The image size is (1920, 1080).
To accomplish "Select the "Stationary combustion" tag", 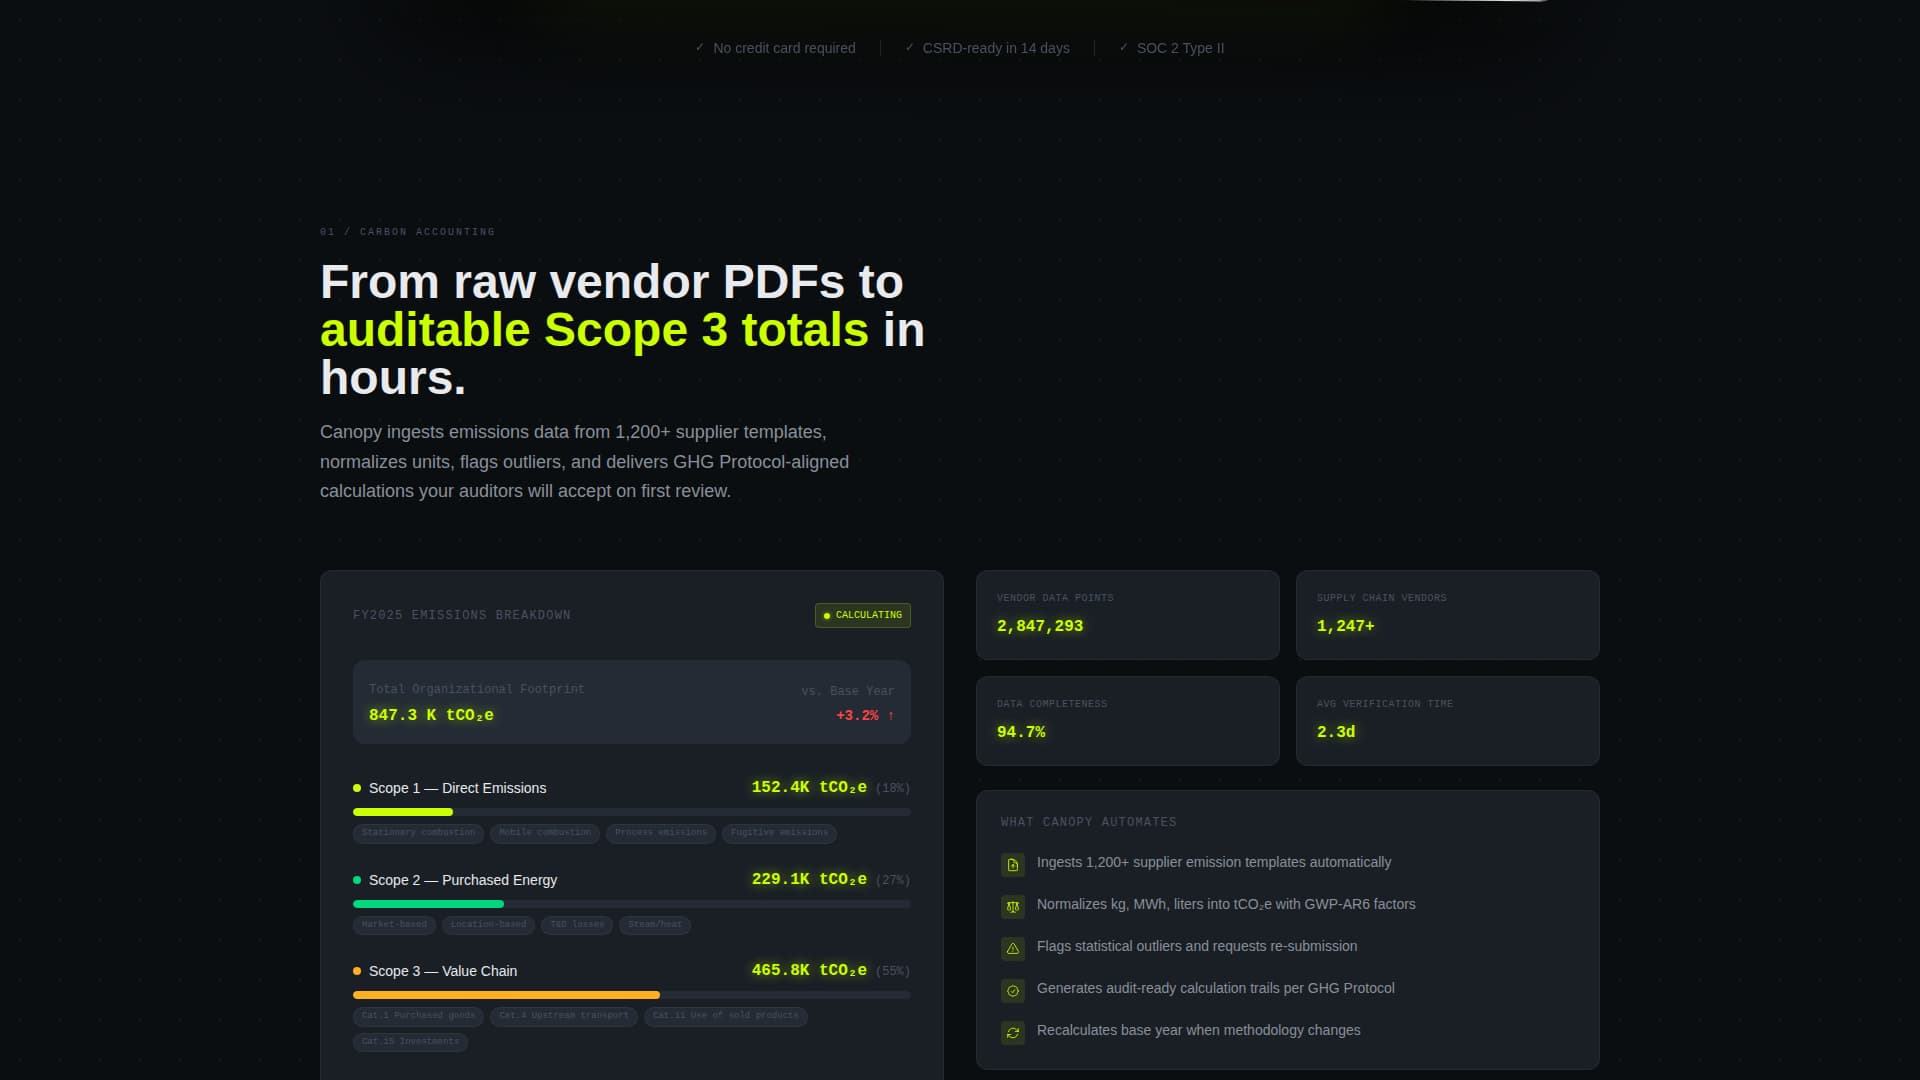I will tap(418, 833).
